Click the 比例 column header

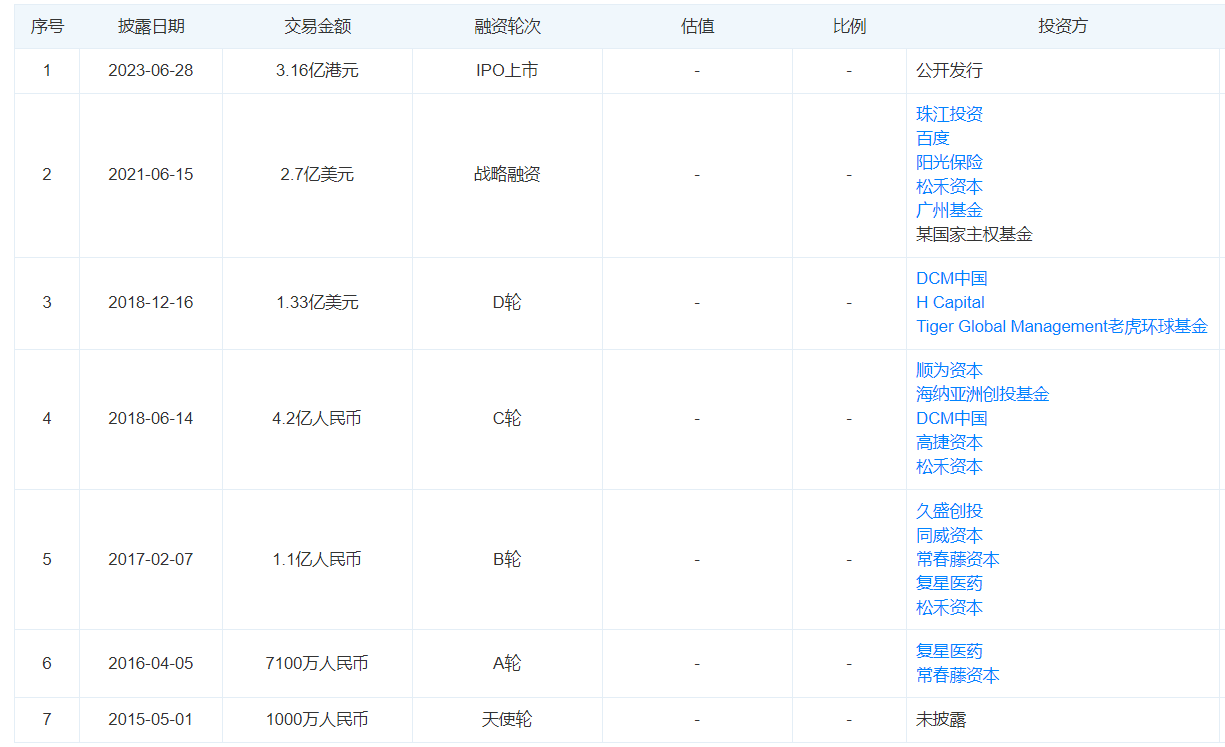point(849,26)
